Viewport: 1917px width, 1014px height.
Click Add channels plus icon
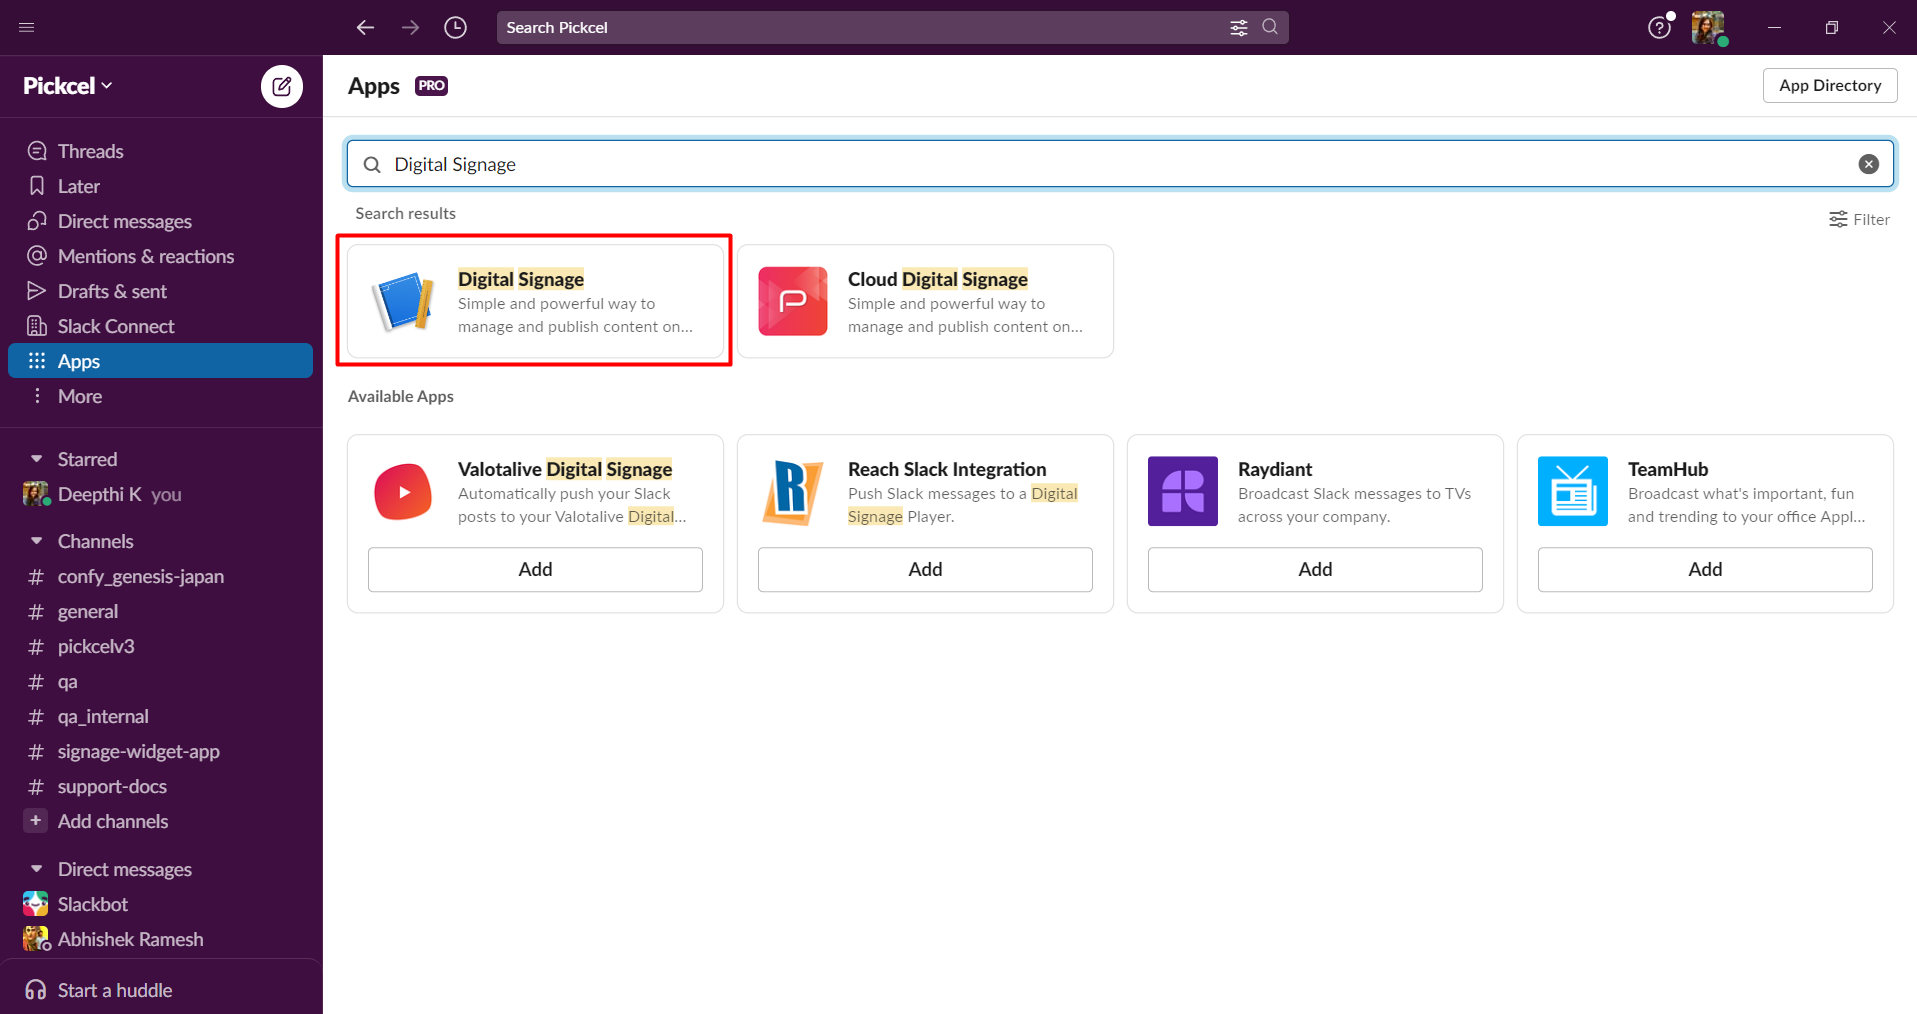coord(35,820)
